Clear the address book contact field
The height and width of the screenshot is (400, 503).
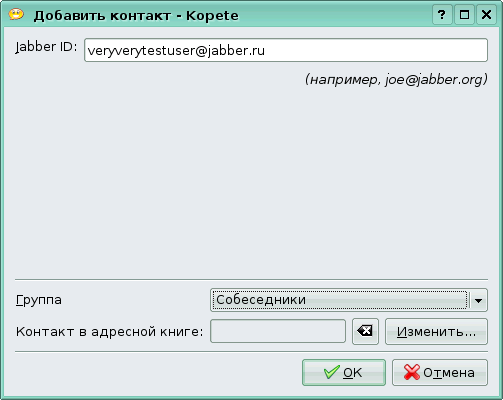tap(365, 331)
